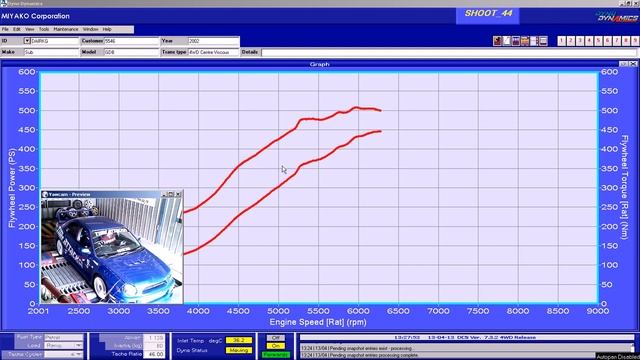Click the Customer number field

131,41
